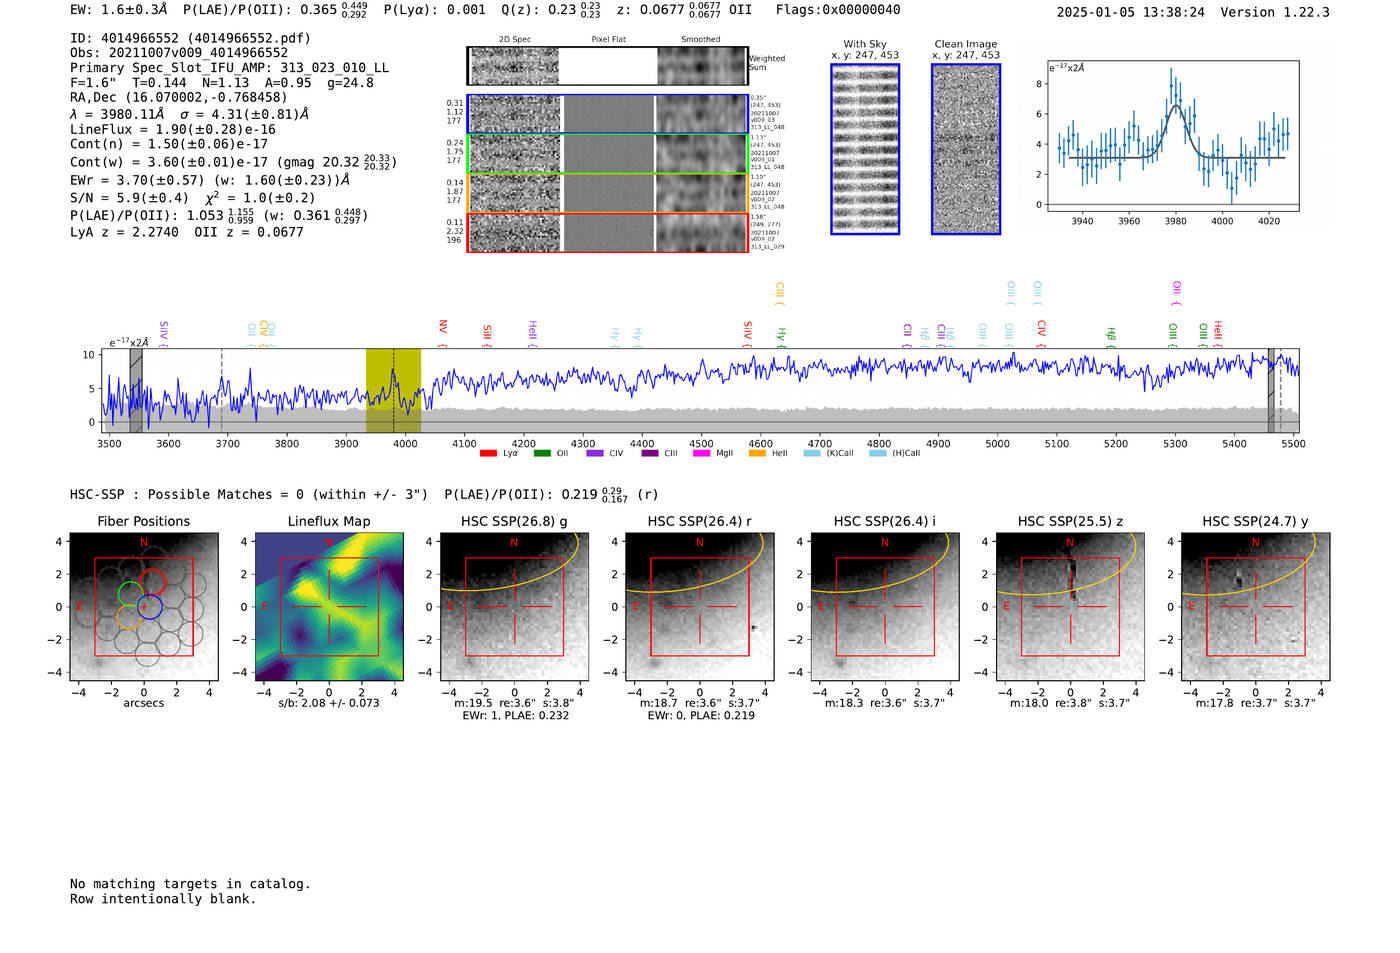Open the HSC SSP(25.5) z cutout
The height and width of the screenshot is (953, 1400).
click(x=1070, y=606)
